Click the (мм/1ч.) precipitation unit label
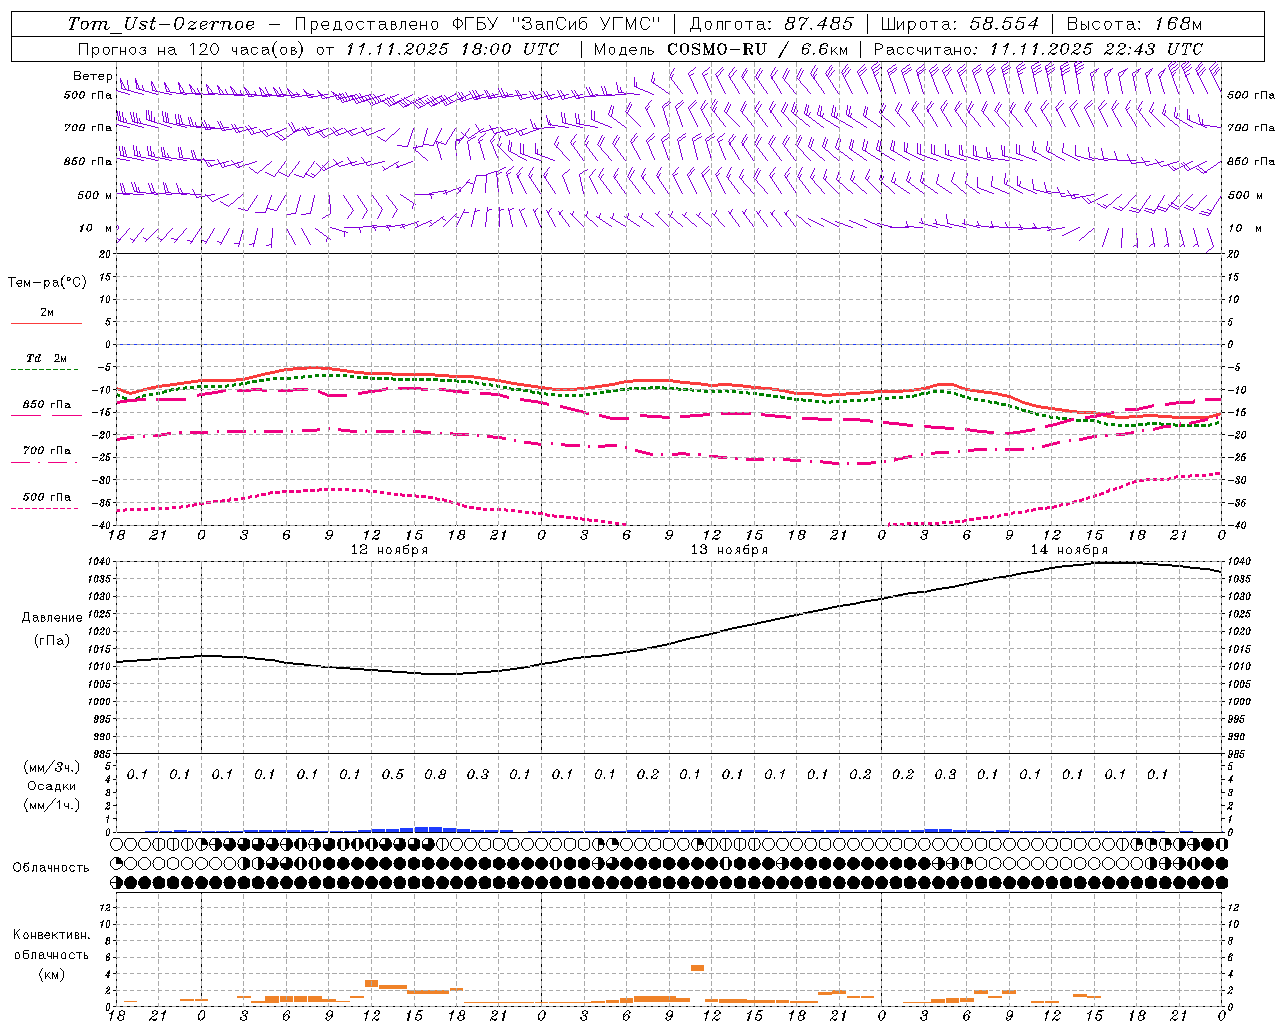Image resolution: width=1280 pixels, height=1024 pixels. 52,805
